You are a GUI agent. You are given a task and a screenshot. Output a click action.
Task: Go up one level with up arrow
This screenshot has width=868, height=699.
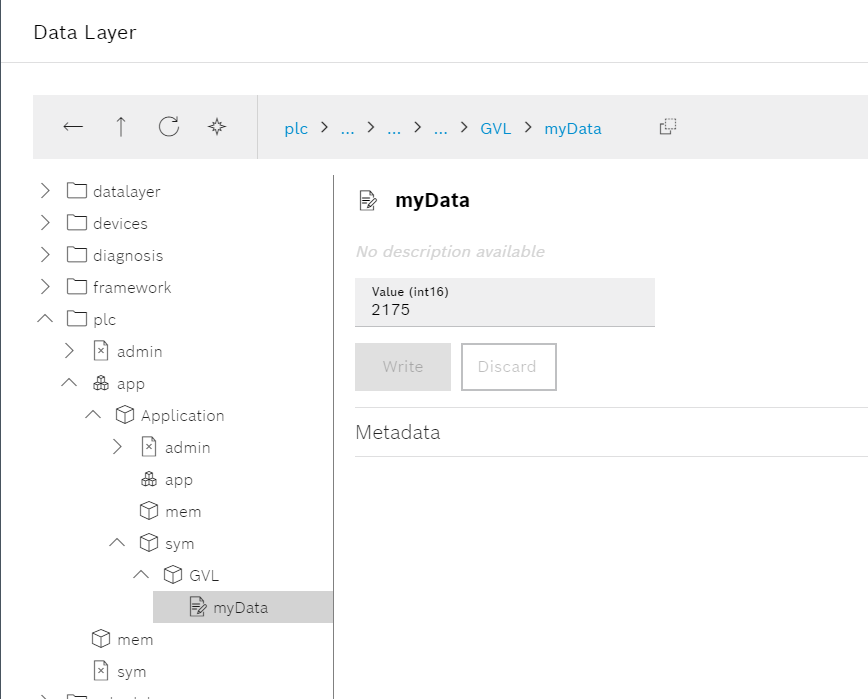(121, 127)
